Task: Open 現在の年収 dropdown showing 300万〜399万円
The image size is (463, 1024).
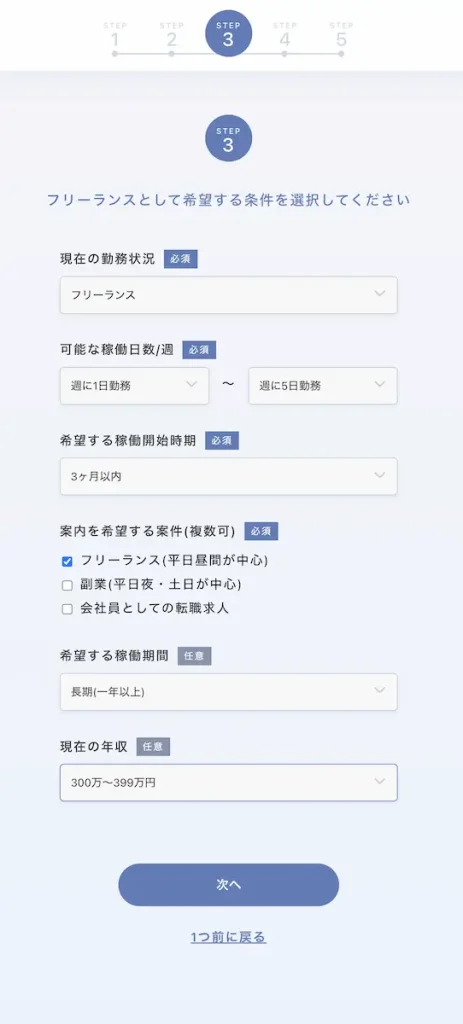Action: pos(229,782)
